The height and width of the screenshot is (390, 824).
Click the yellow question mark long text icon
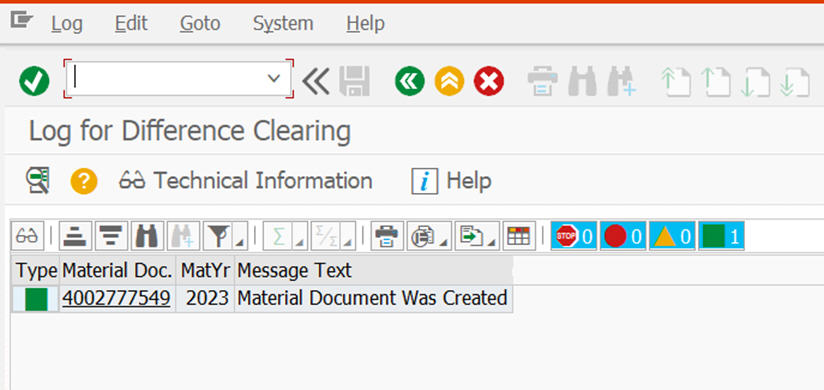(x=84, y=181)
